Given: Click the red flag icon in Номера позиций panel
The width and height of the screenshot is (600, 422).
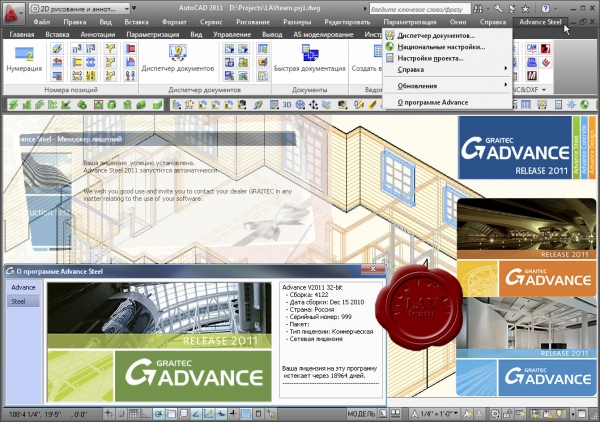Looking at the screenshot, I should [x=130, y=49].
